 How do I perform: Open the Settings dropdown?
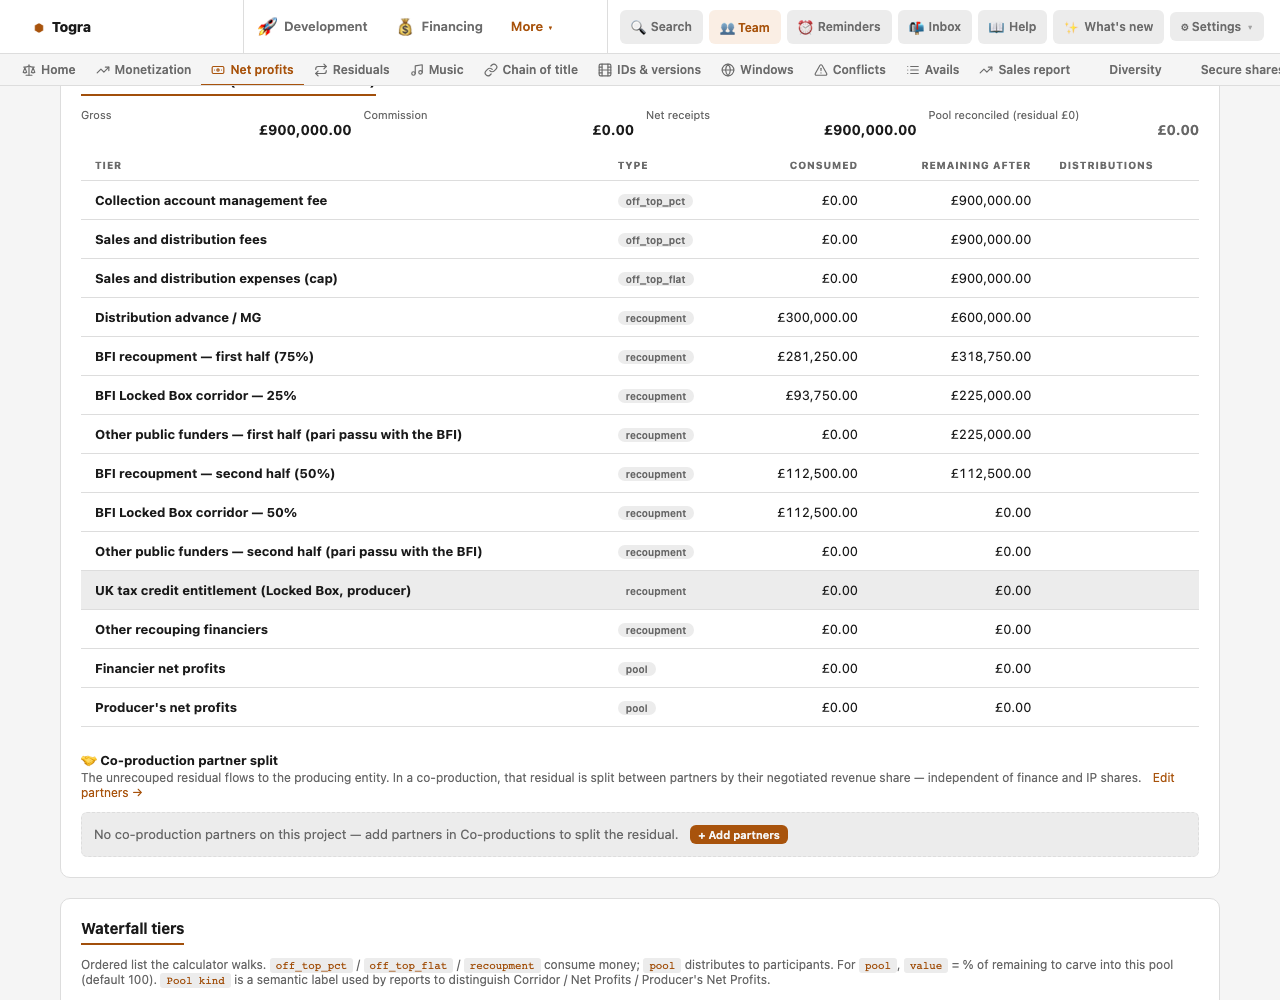[1216, 27]
